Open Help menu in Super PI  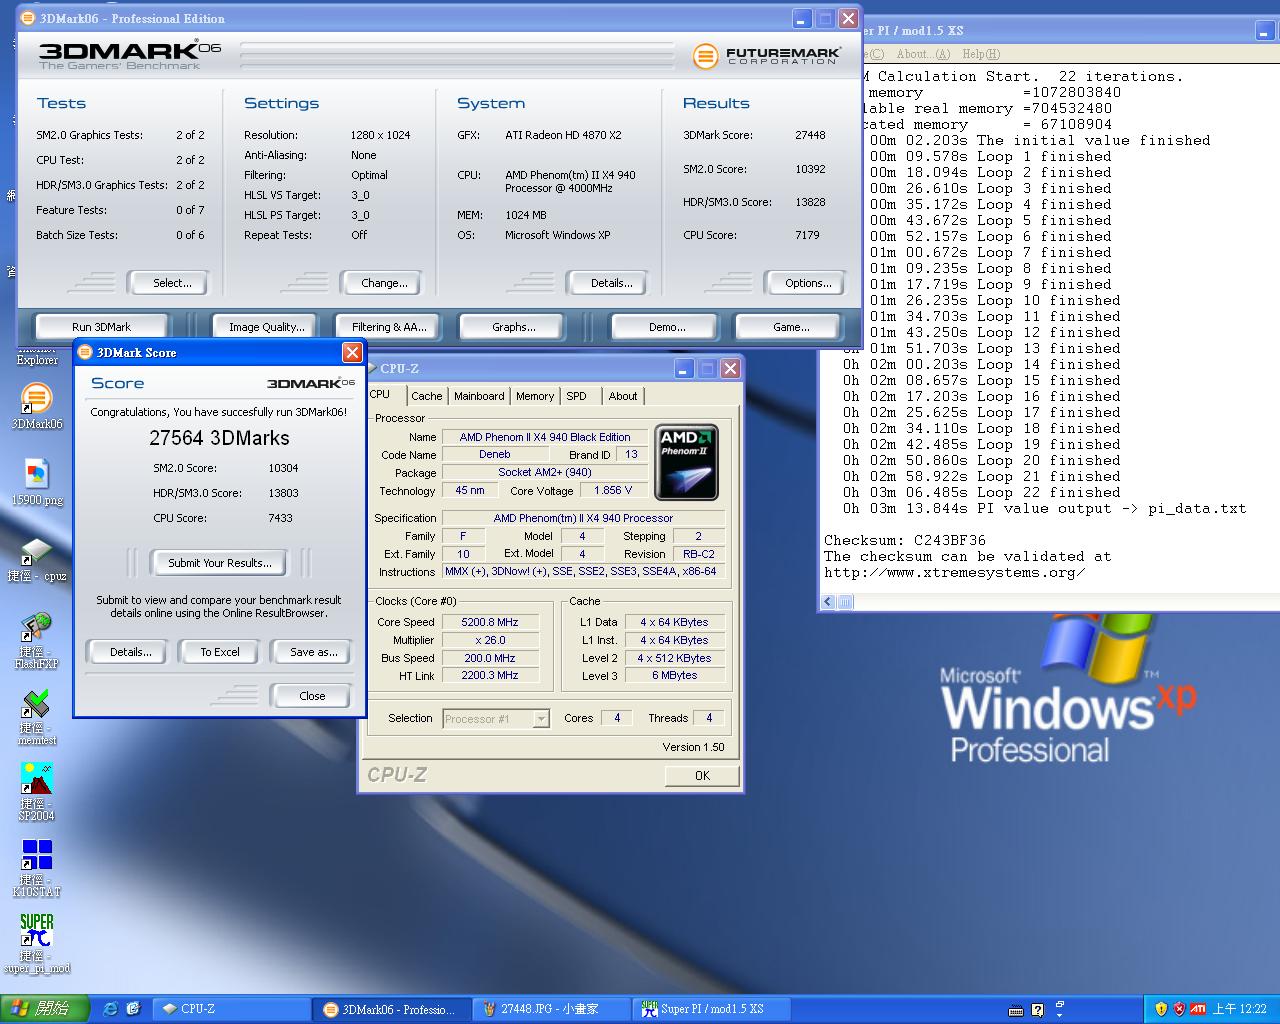pos(981,54)
